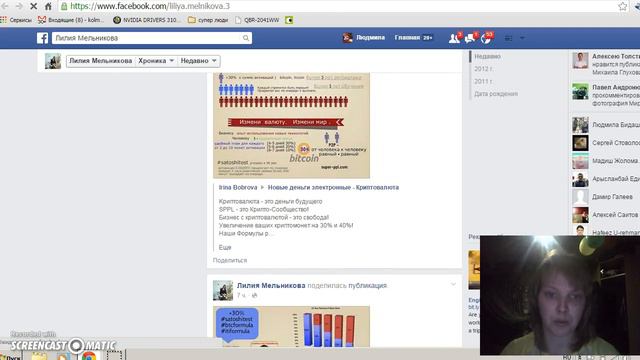This screenshot has width=640, height=360.
Task: Open the messages icon
Action: pos(470,38)
